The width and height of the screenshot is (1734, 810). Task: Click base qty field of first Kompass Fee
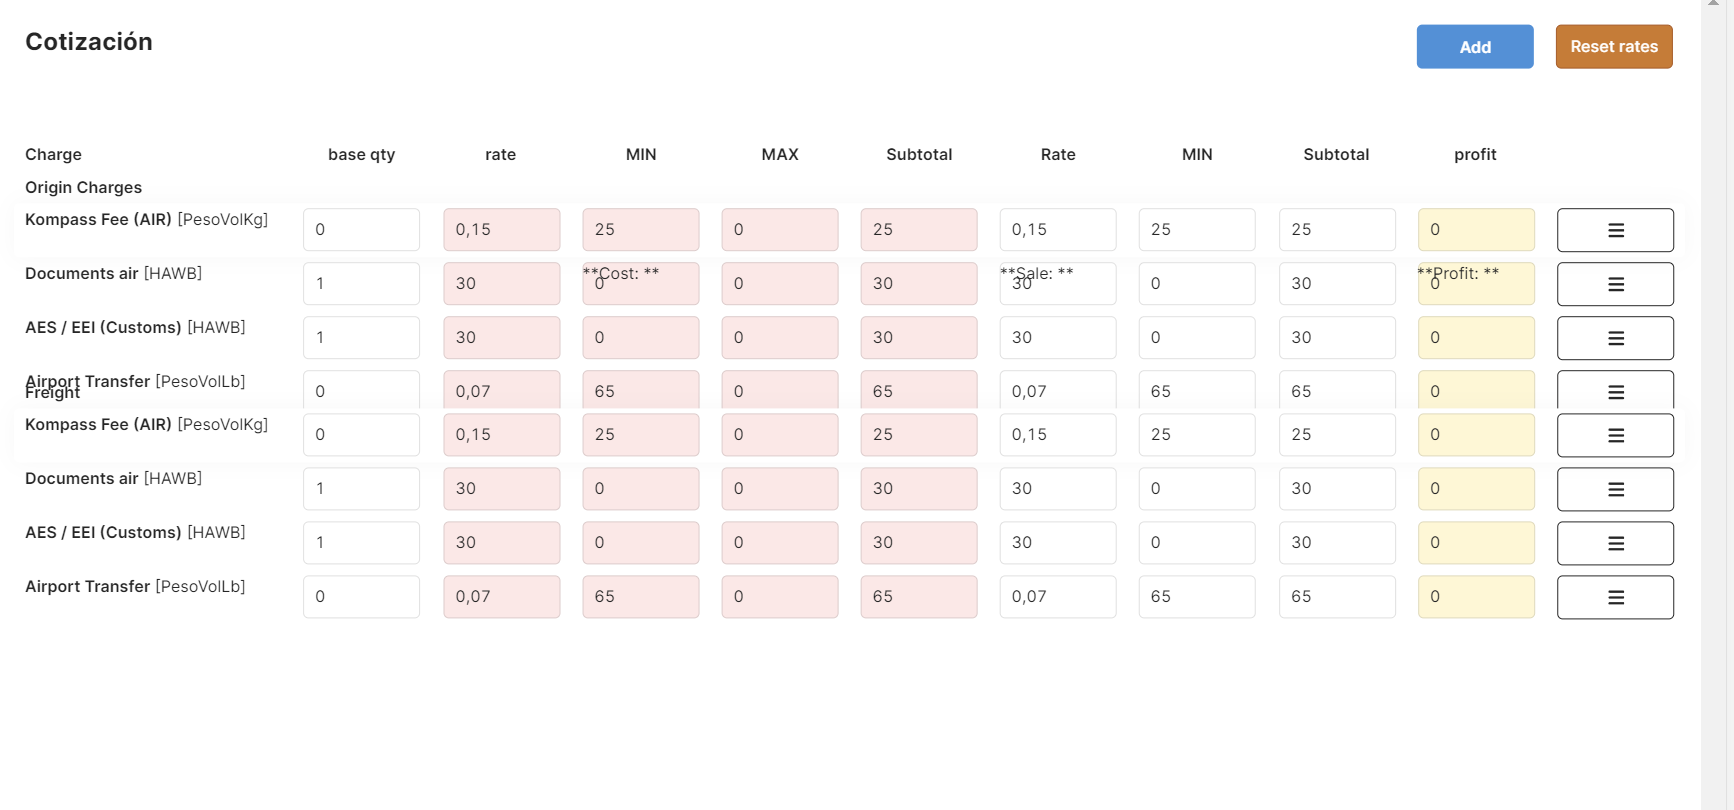coord(361,230)
